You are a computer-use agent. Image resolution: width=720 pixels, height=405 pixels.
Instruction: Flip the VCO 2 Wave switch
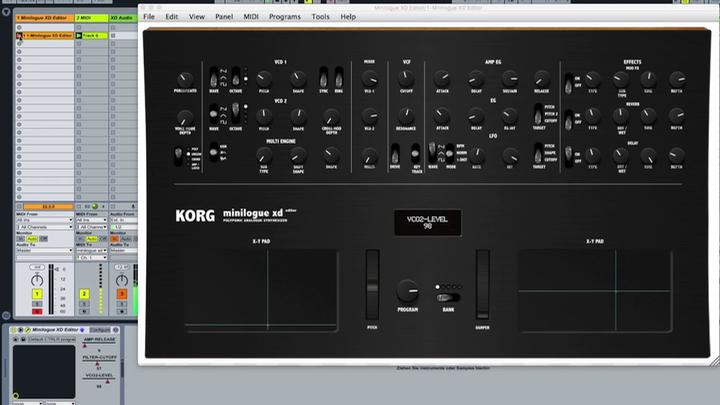pos(214,114)
